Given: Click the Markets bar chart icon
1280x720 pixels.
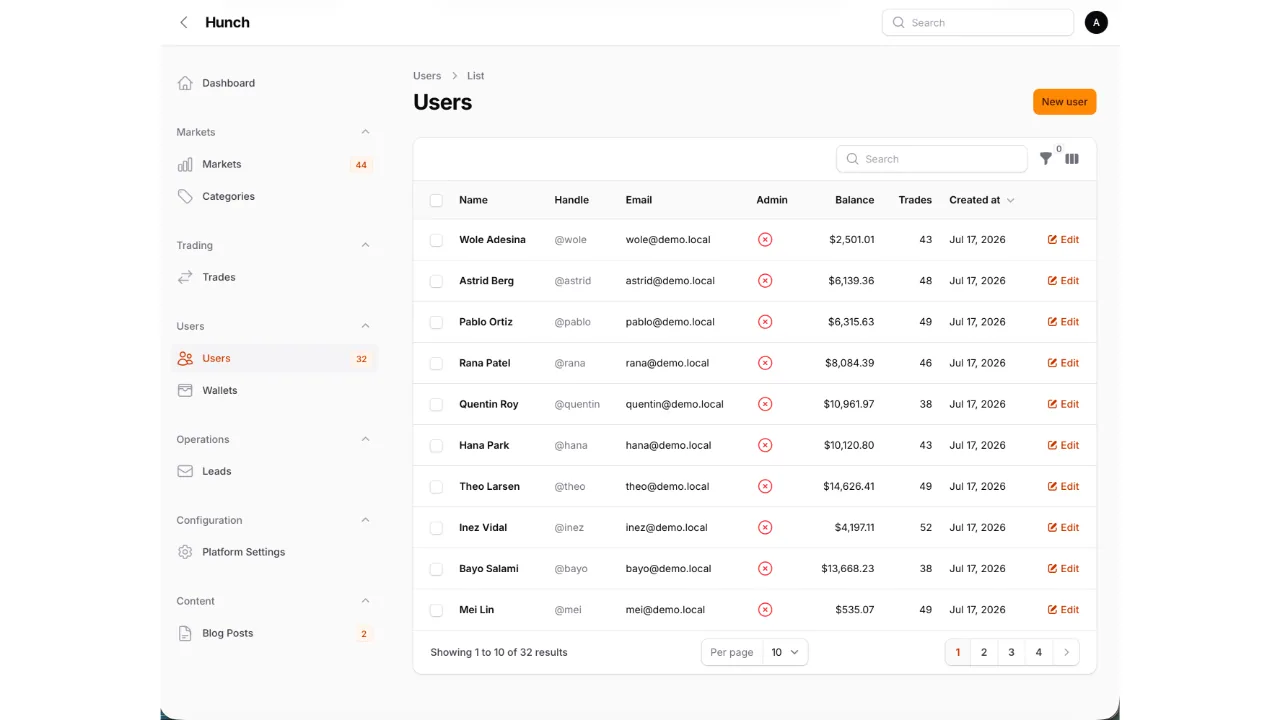Looking at the screenshot, I should [185, 164].
